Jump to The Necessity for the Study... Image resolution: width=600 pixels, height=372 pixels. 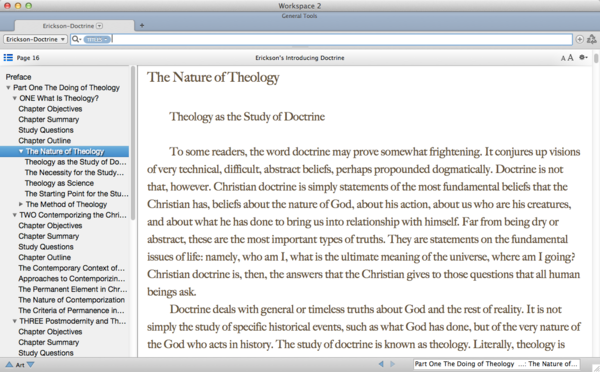(74, 173)
